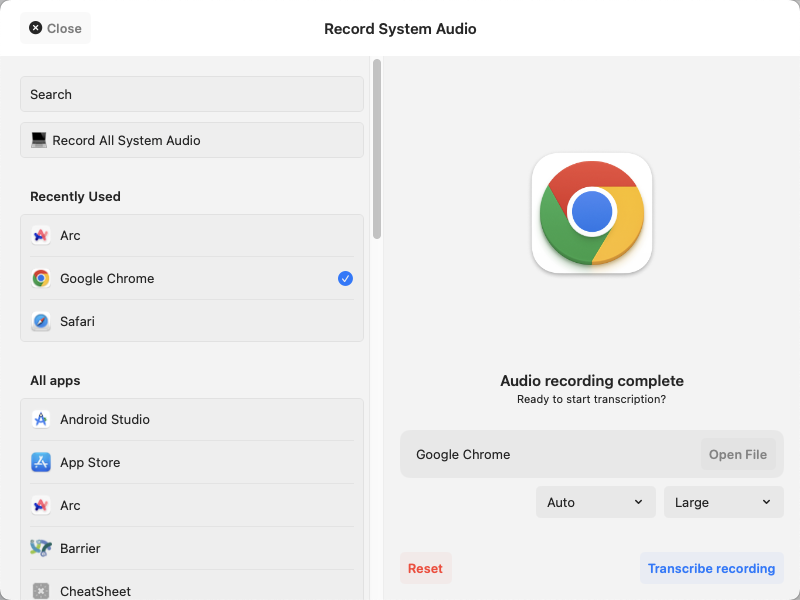Open the Auto language dropdown
This screenshot has height=600, width=800.
tap(595, 503)
